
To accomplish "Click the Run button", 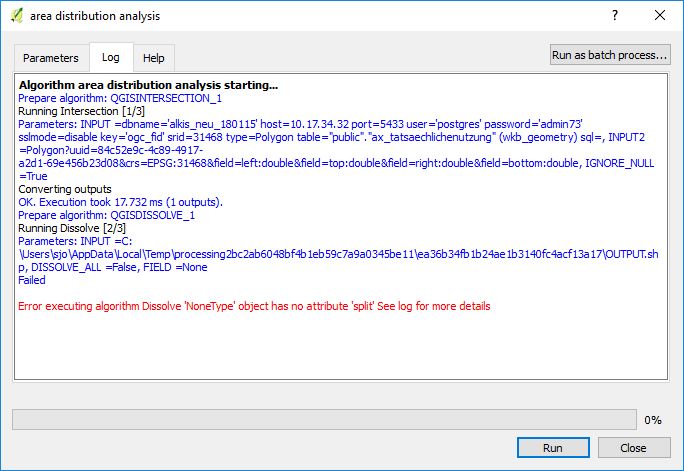I will (553, 448).
